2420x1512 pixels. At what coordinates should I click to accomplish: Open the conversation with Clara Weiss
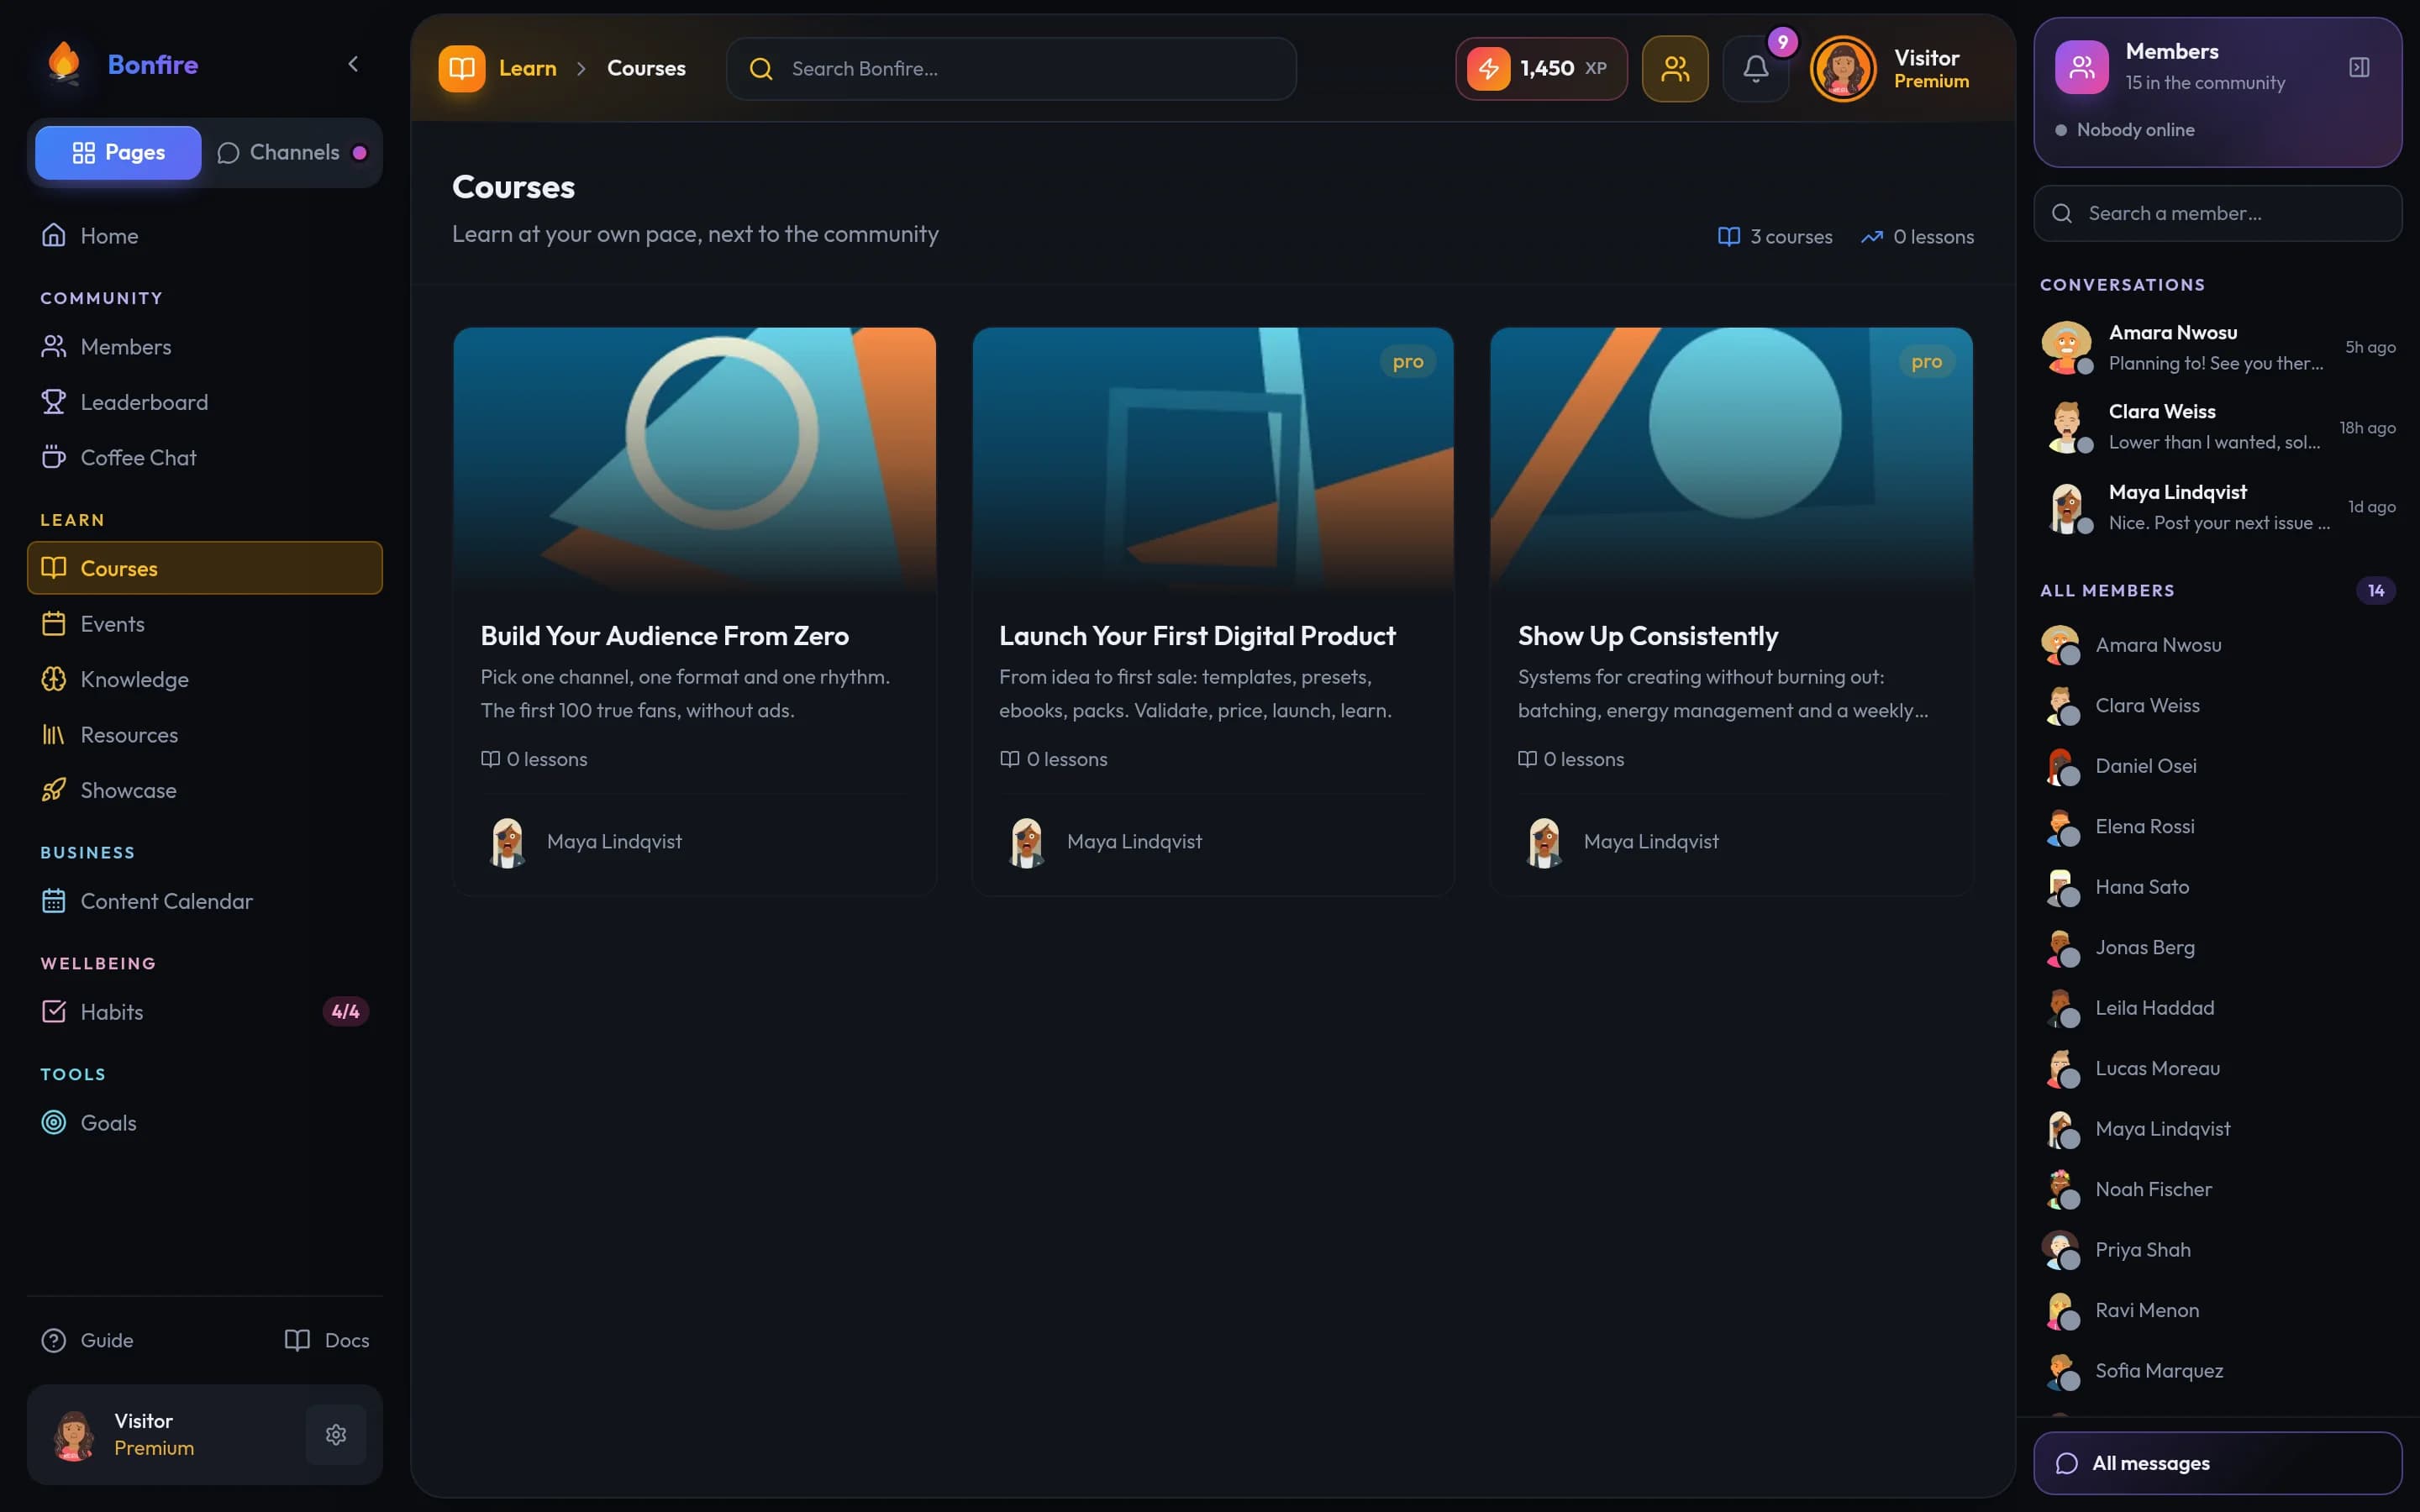[x=2217, y=427]
